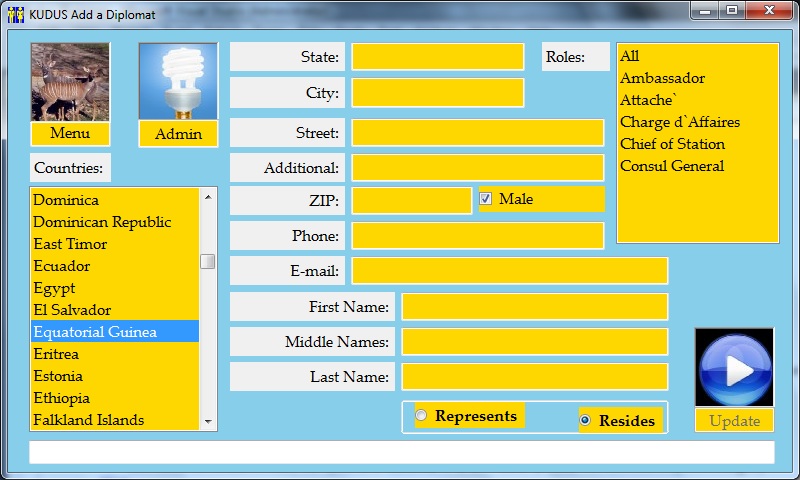The width and height of the screenshot is (800, 480).
Task: Select the Represents radio button
Action: tap(421, 416)
